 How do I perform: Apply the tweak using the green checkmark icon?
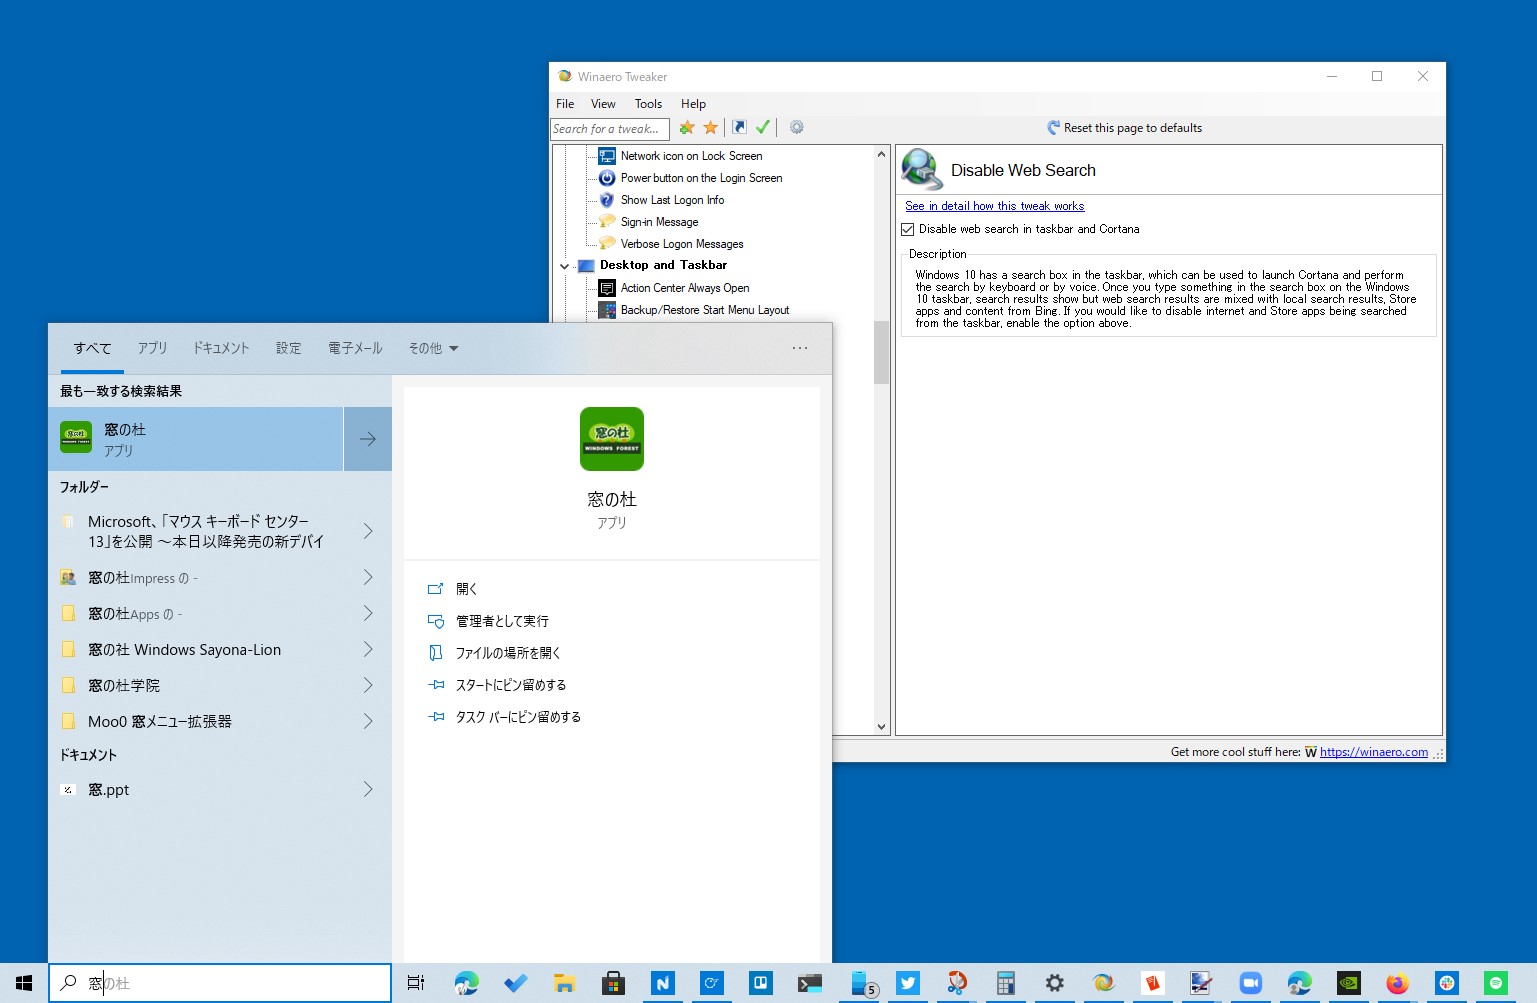(x=763, y=127)
